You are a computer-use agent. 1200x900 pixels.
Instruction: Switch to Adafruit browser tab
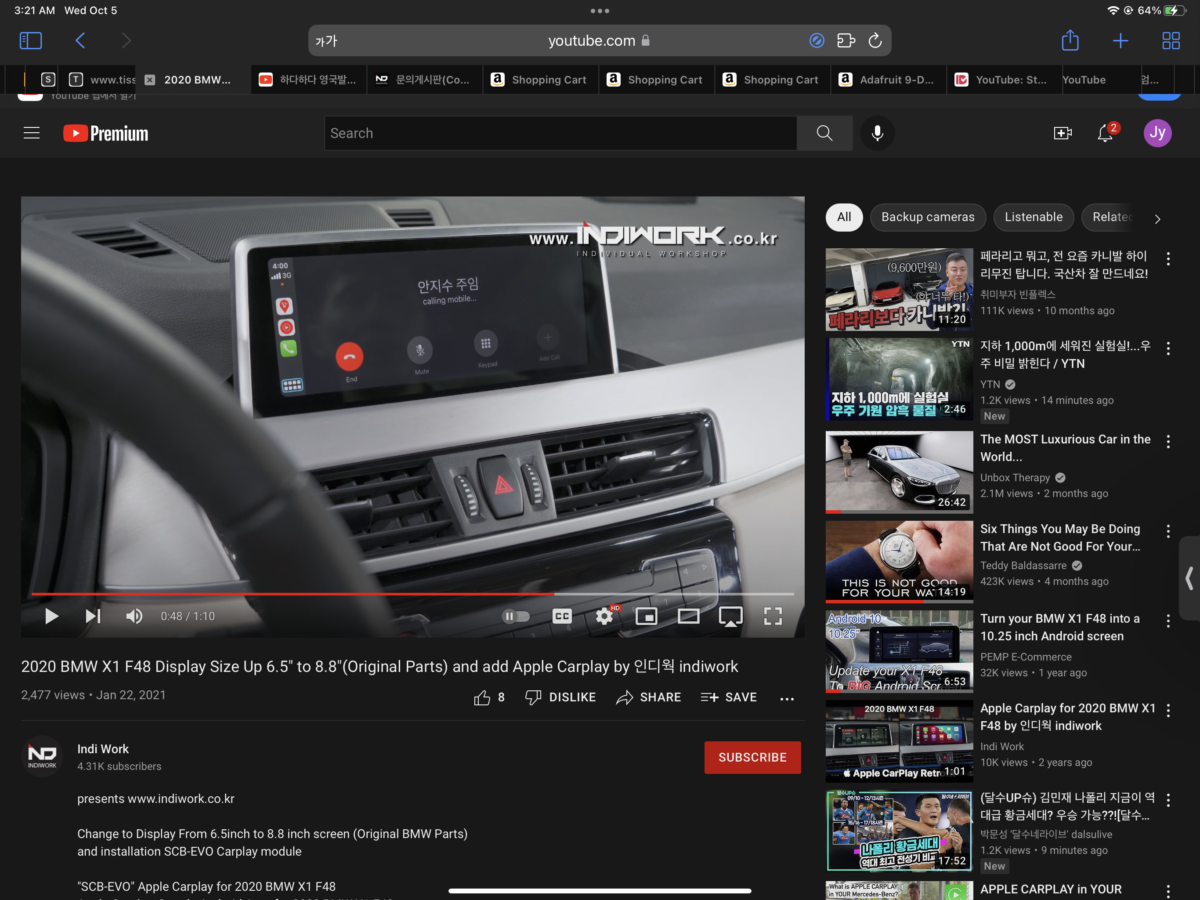tap(887, 80)
